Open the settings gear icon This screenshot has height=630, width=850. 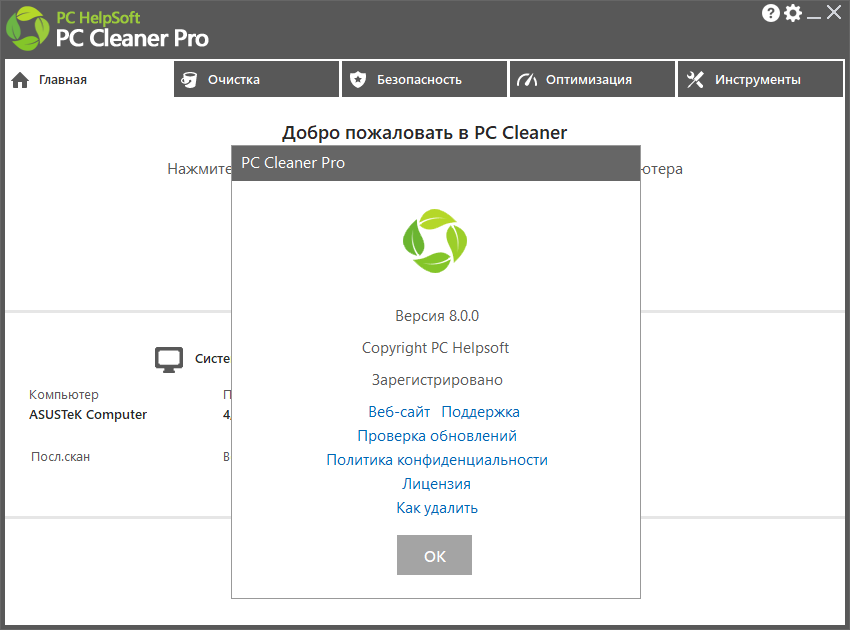(793, 13)
